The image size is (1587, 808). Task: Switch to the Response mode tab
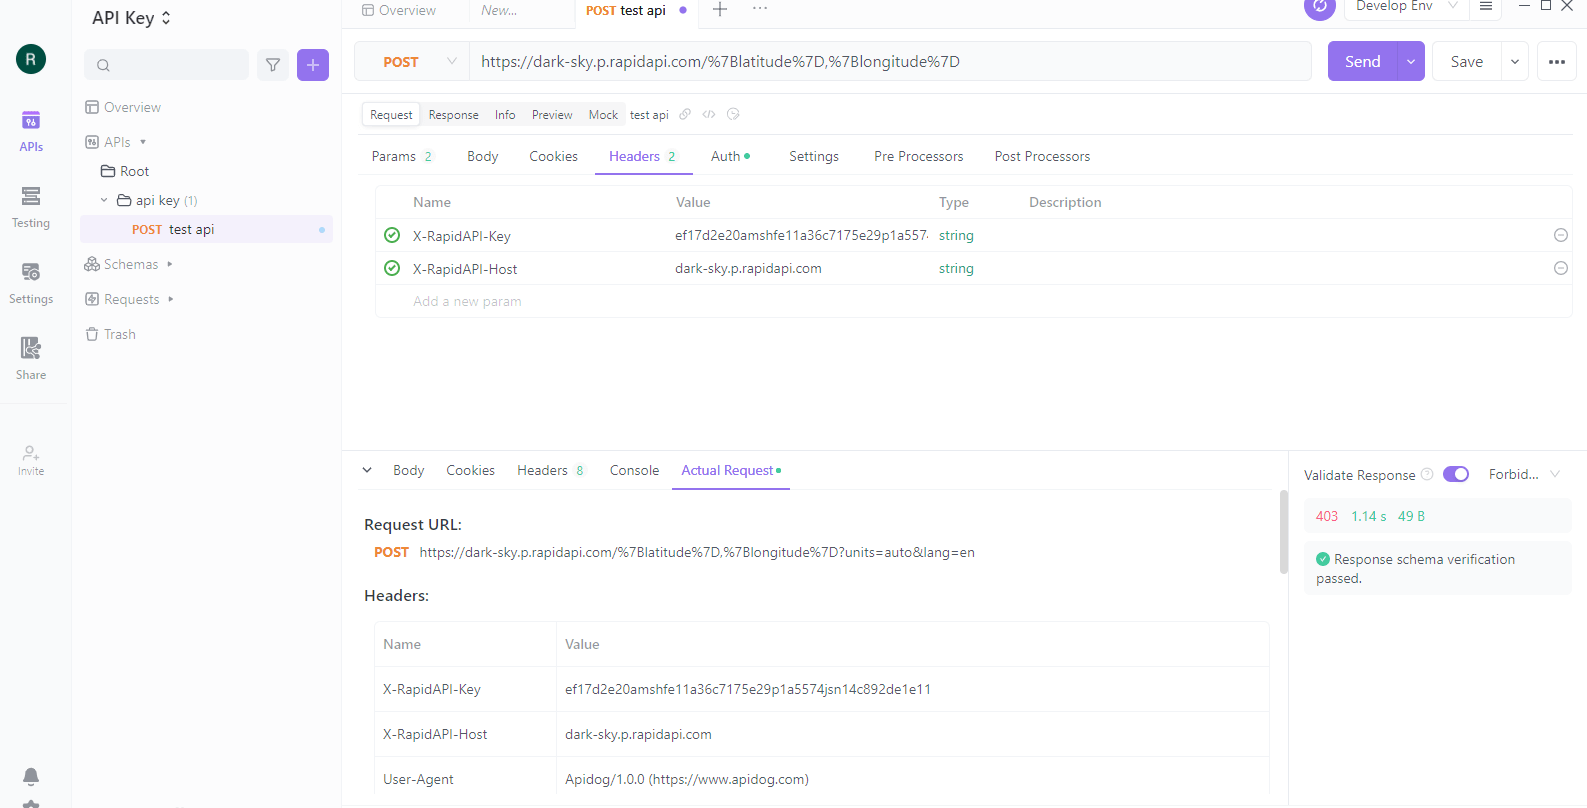[x=454, y=115]
